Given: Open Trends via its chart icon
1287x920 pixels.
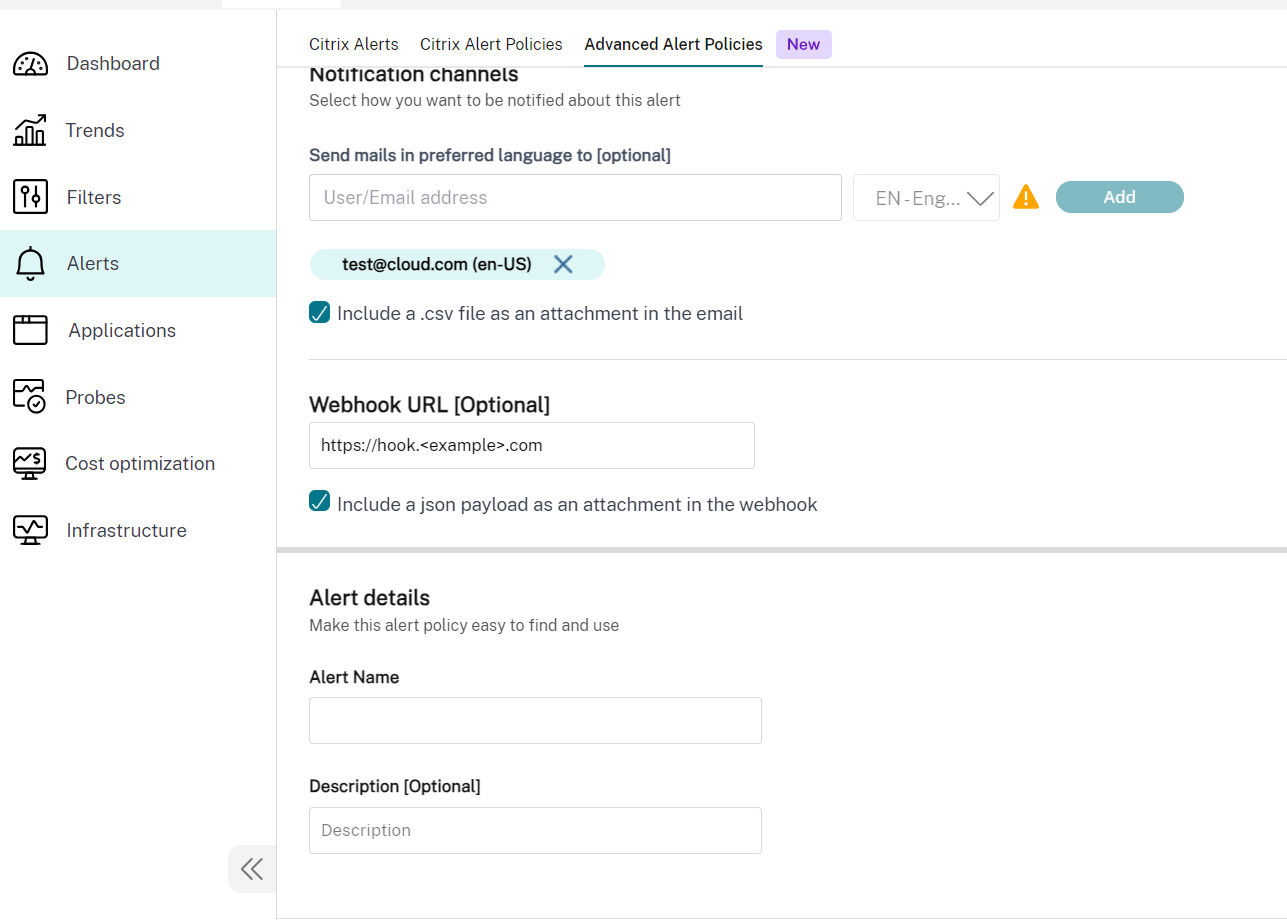Looking at the screenshot, I should coord(30,130).
